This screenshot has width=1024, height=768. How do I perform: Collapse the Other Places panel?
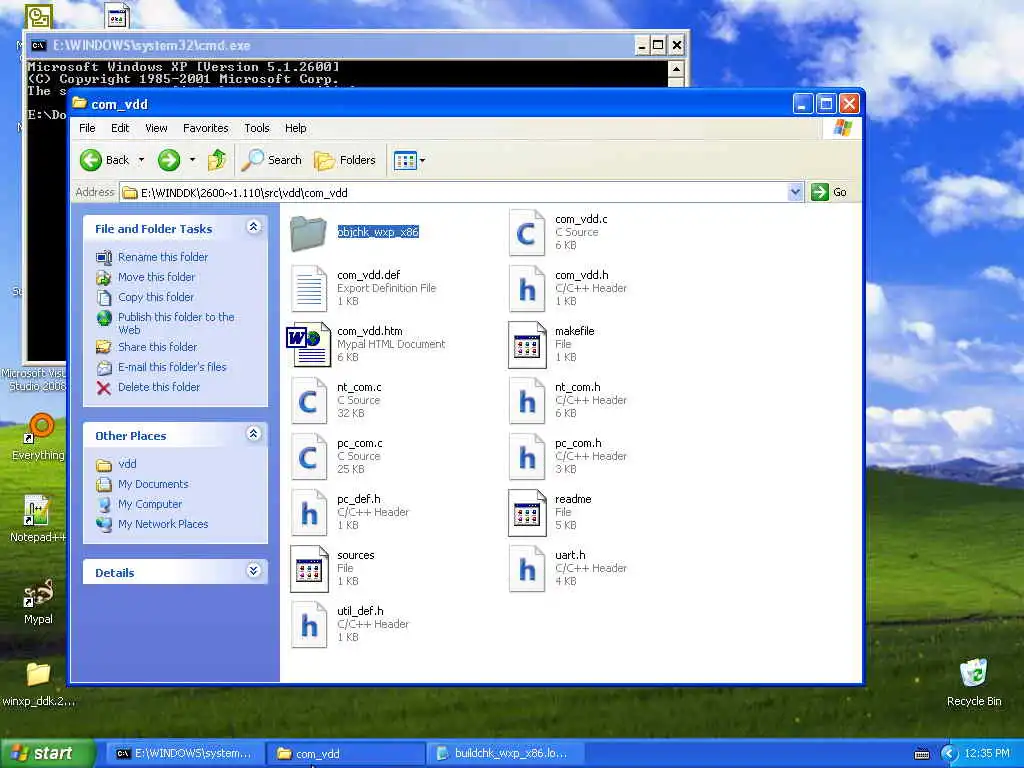click(253, 434)
